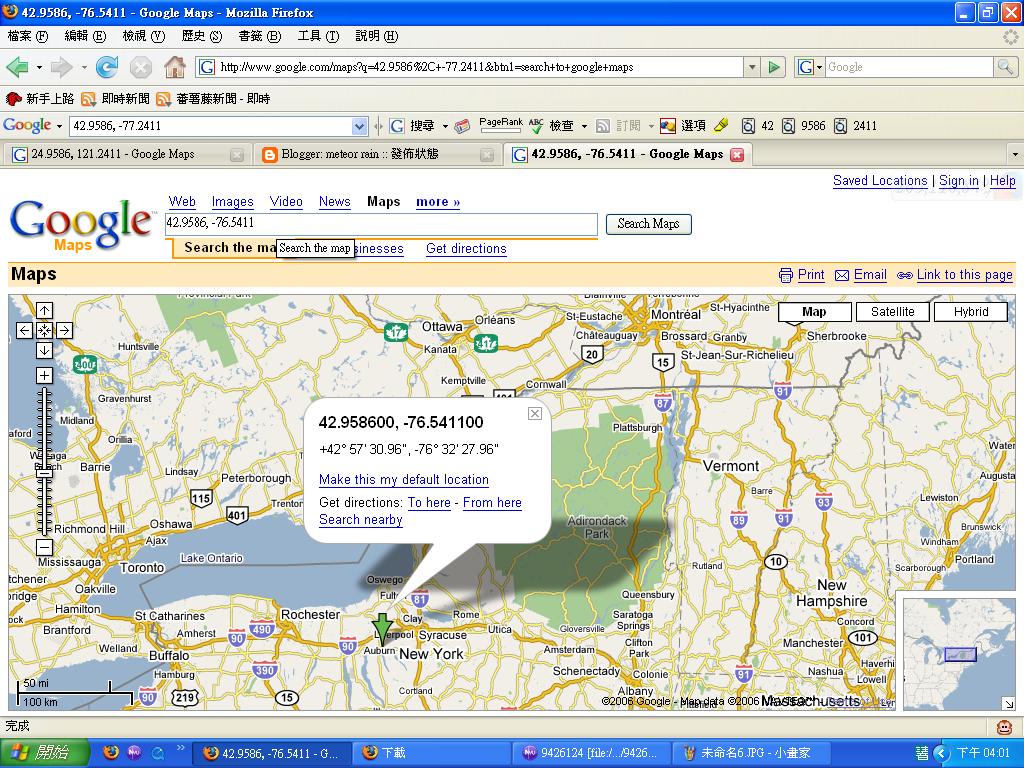Open the History menu (歷史)

(202, 37)
